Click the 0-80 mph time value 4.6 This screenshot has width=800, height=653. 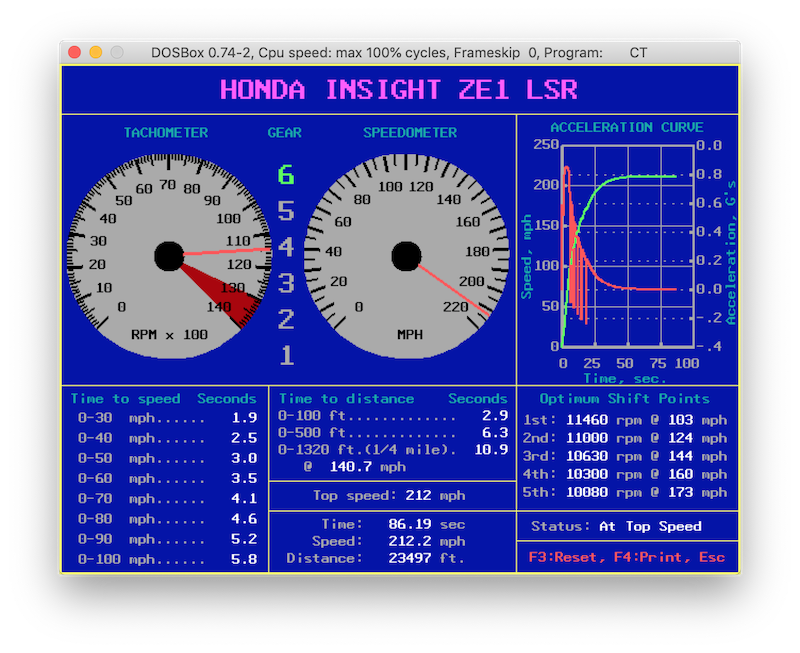(x=244, y=519)
